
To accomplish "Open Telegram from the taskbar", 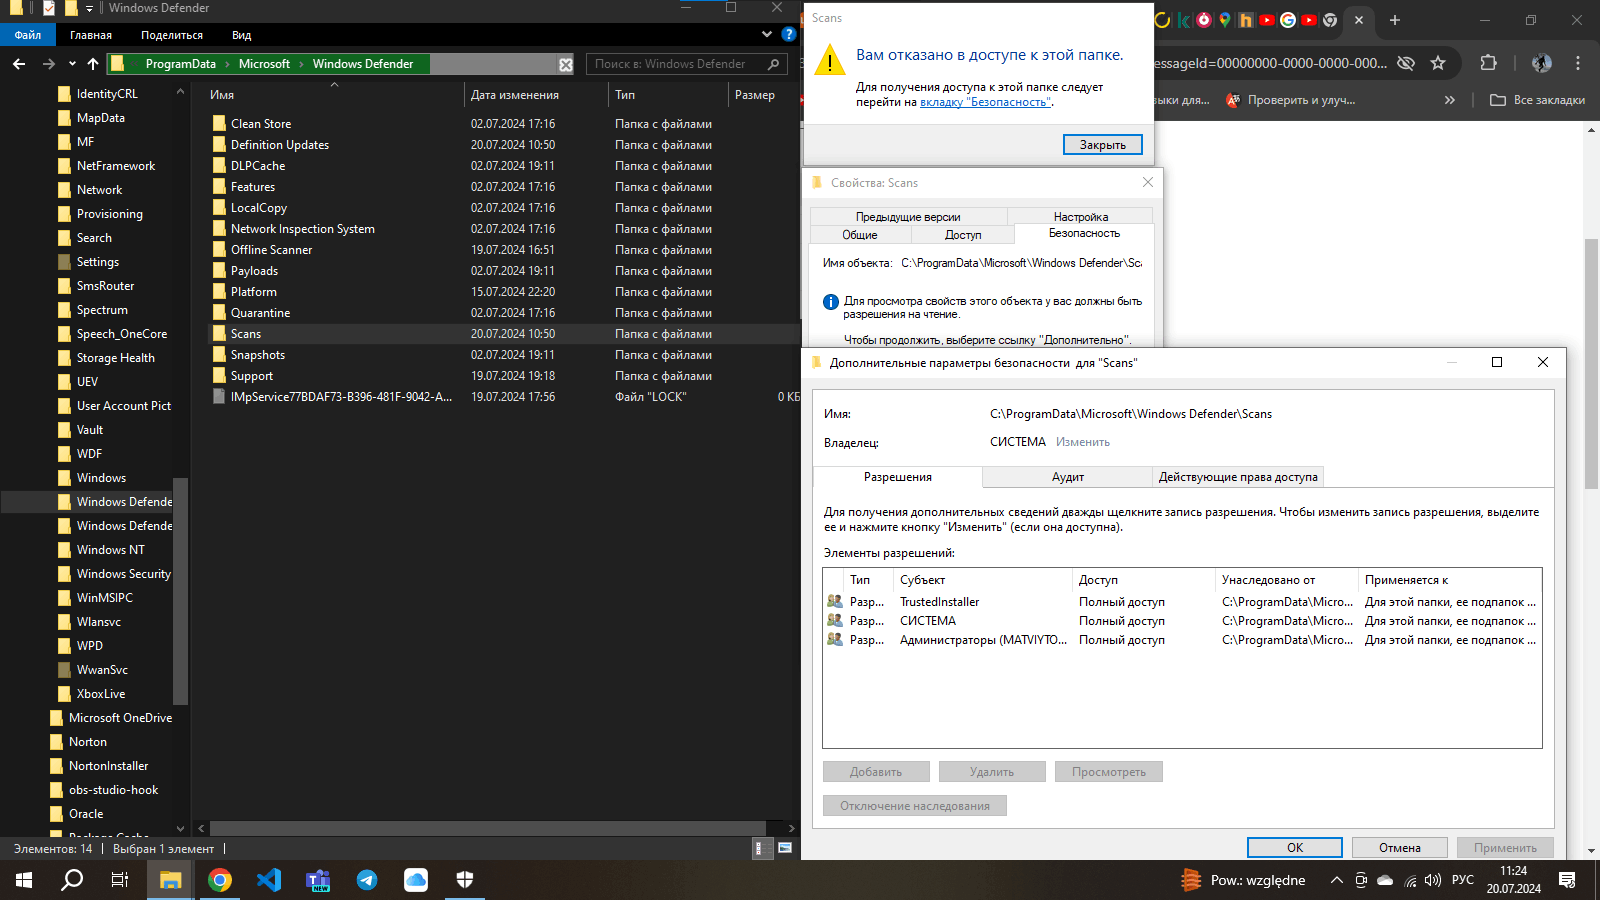I will pyautogui.click(x=367, y=880).
